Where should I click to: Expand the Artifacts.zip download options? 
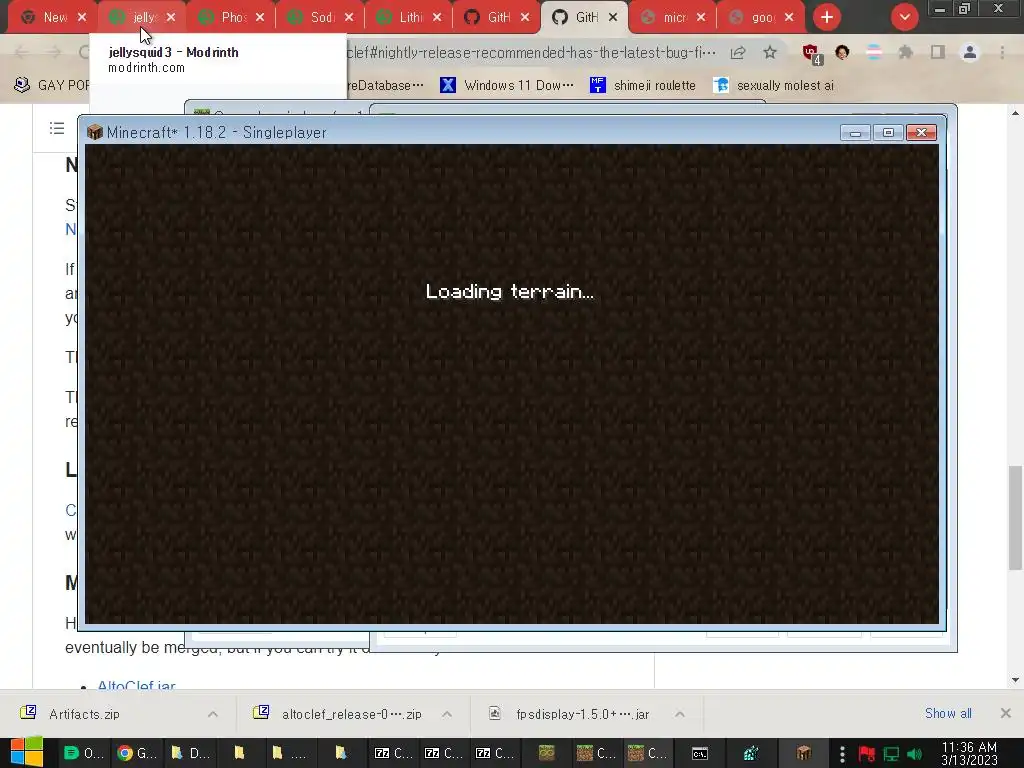click(213, 714)
